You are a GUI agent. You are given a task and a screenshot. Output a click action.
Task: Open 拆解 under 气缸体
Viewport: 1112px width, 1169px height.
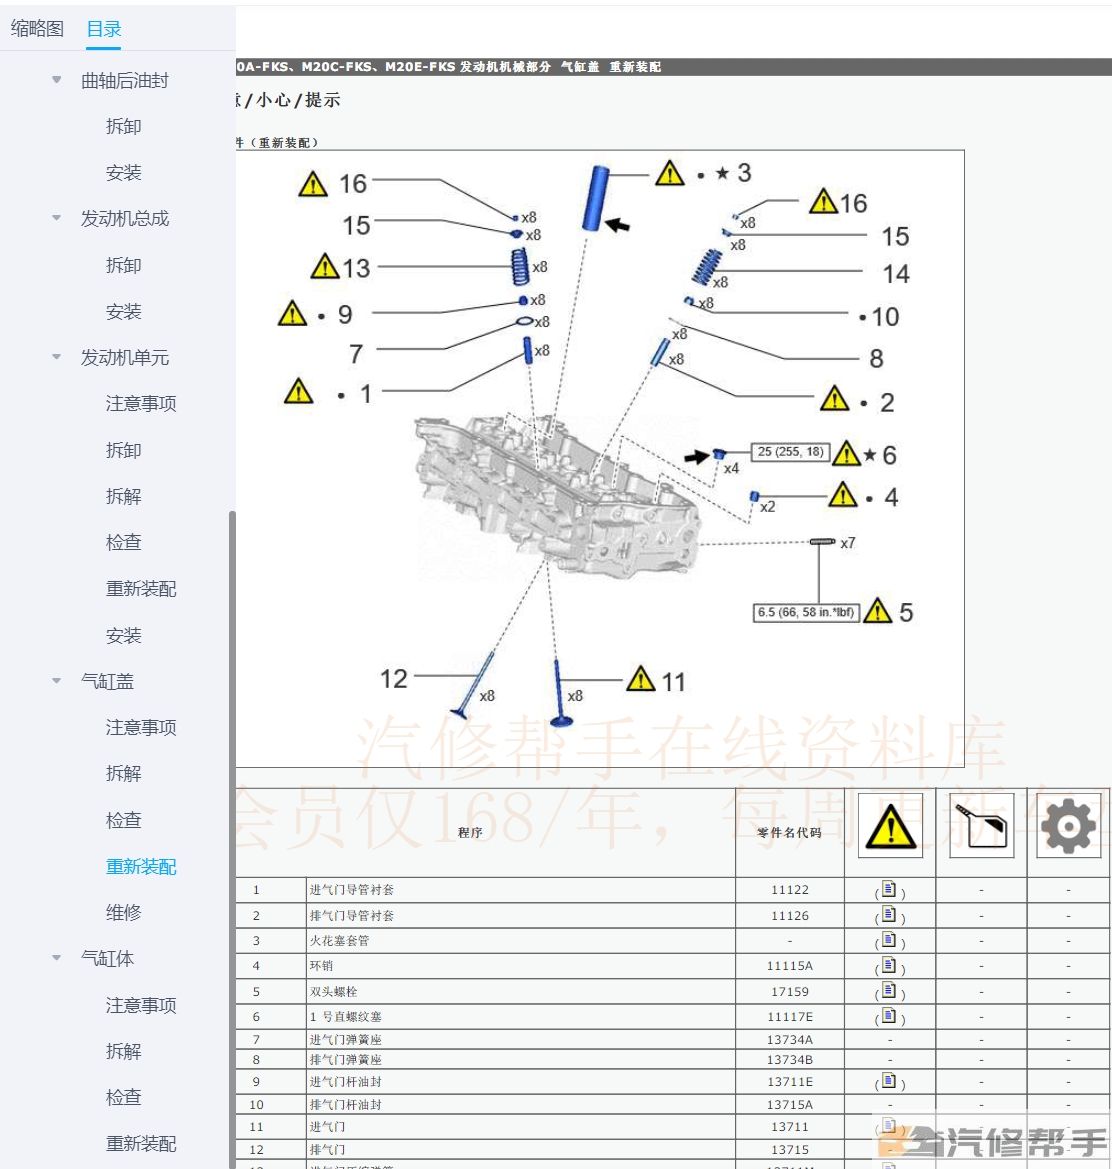(x=124, y=1051)
